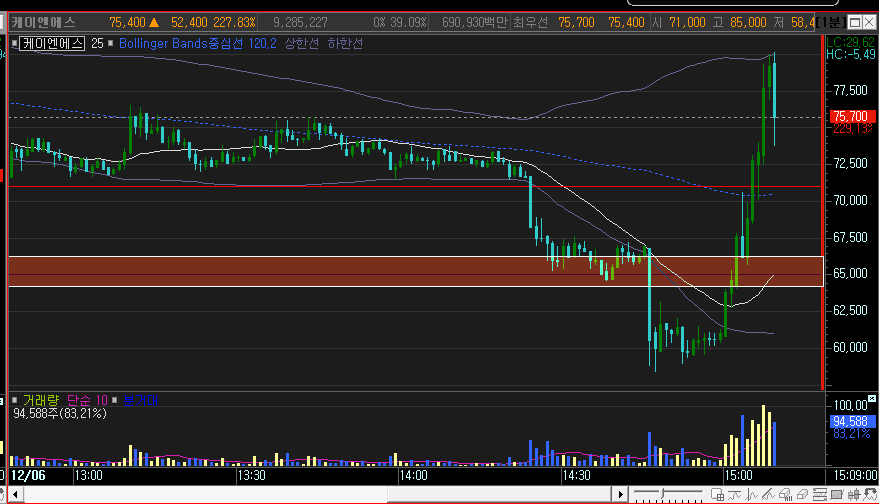Click the blue 94,588 volume axis tag
Screen dimensions: 879x504
[851, 421]
